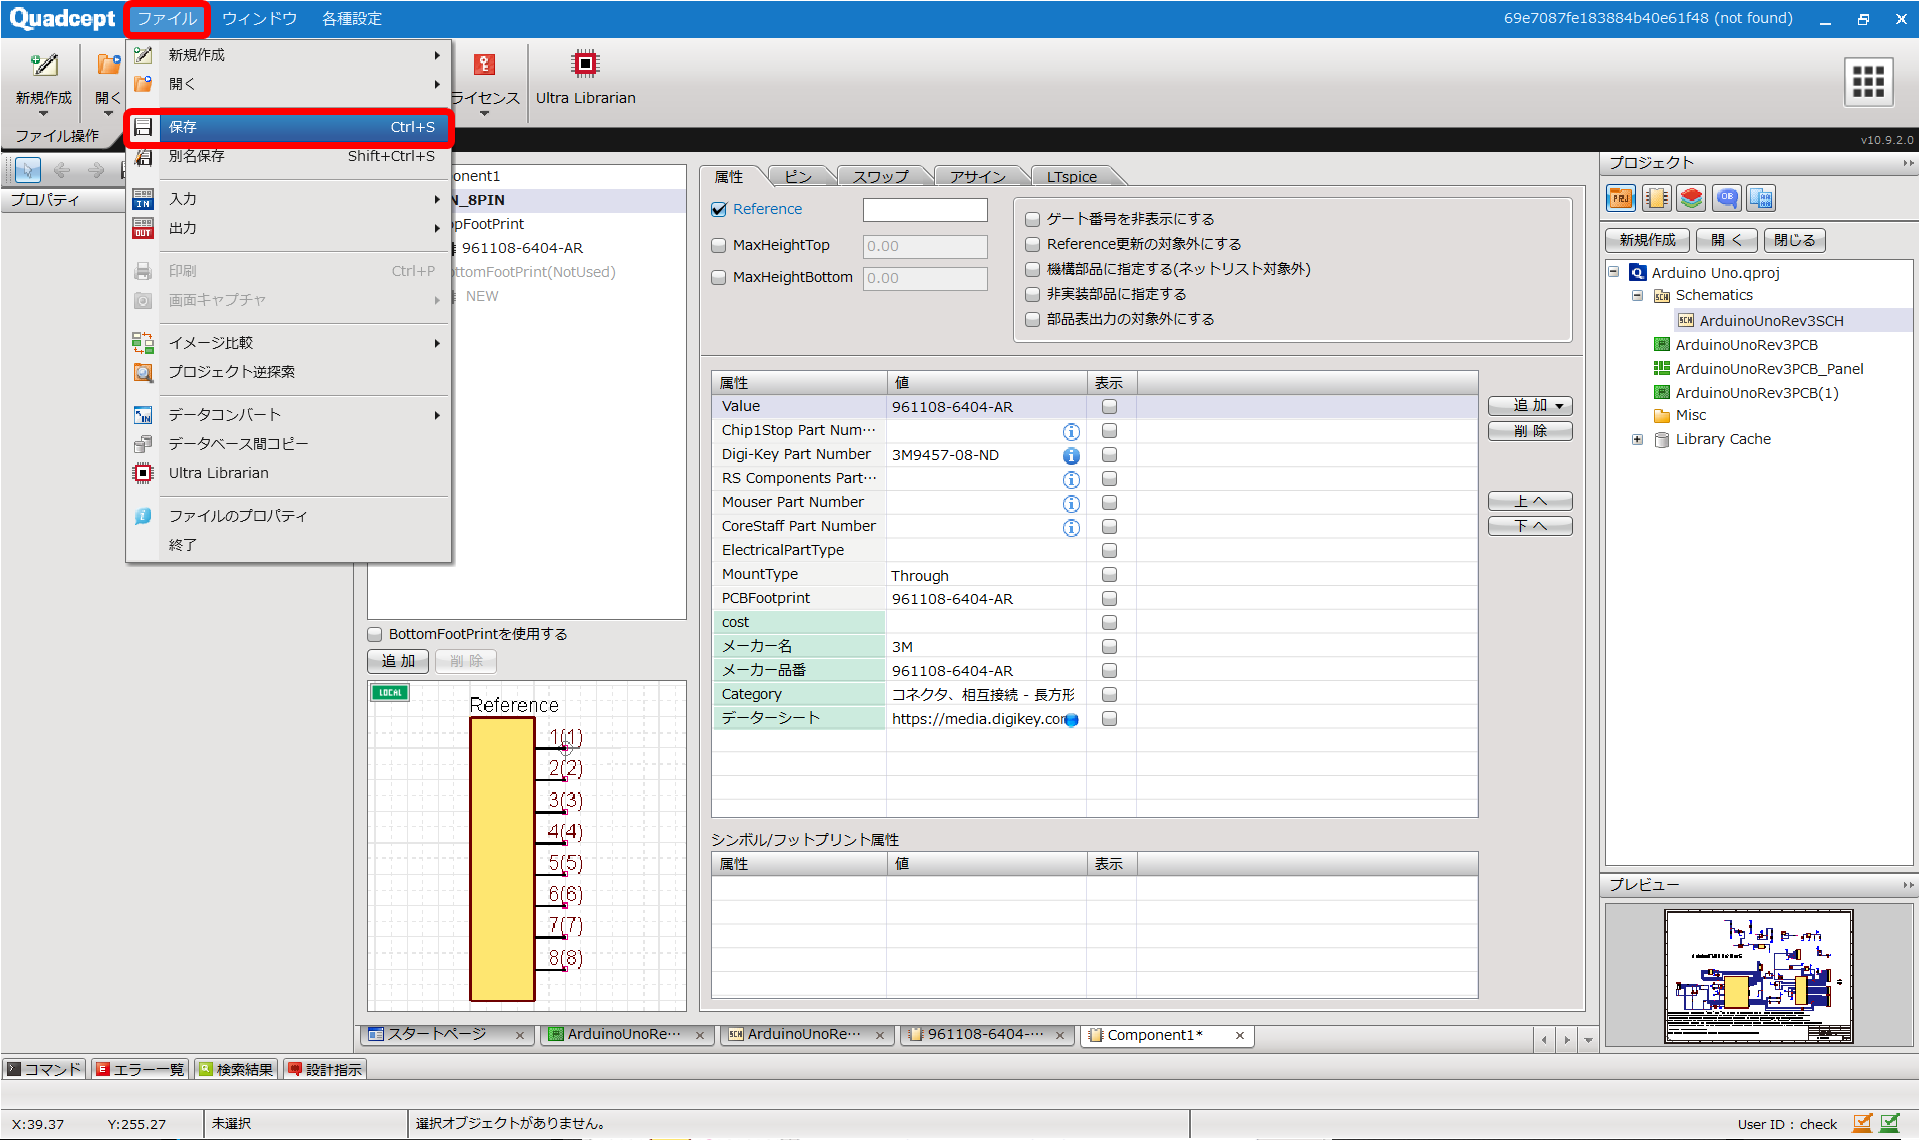Expand the Library Cache tree node
The height and width of the screenshot is (1140, 1920).
click(x=1637, y=439)
